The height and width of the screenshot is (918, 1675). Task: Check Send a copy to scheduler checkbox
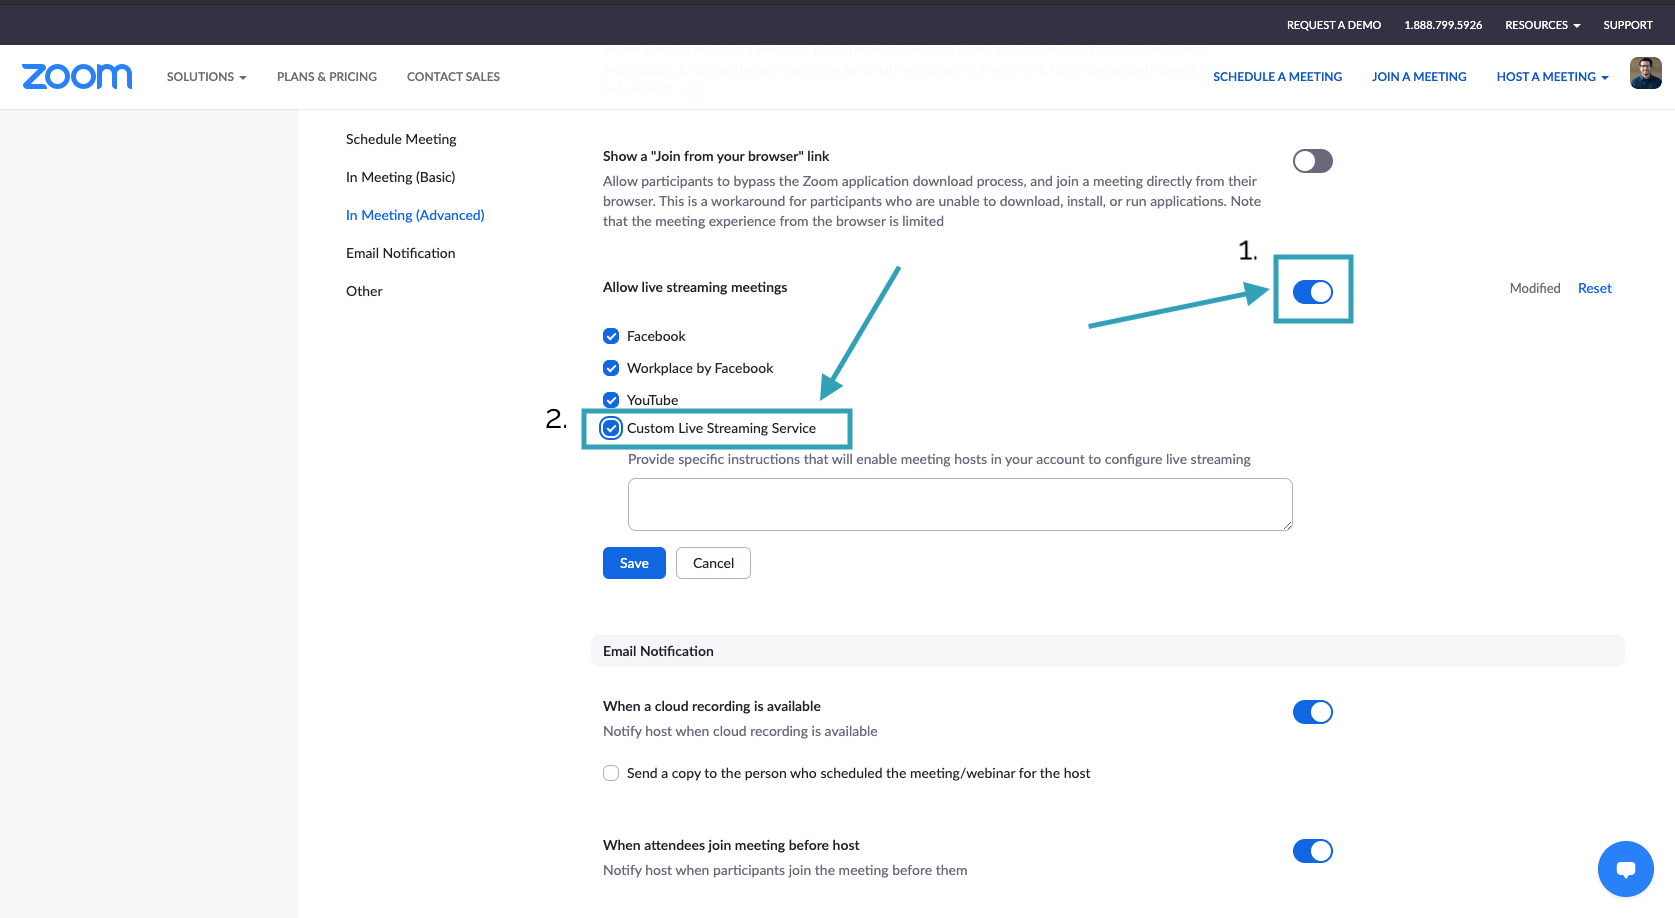pyautogui.click(x=611, y=773)
